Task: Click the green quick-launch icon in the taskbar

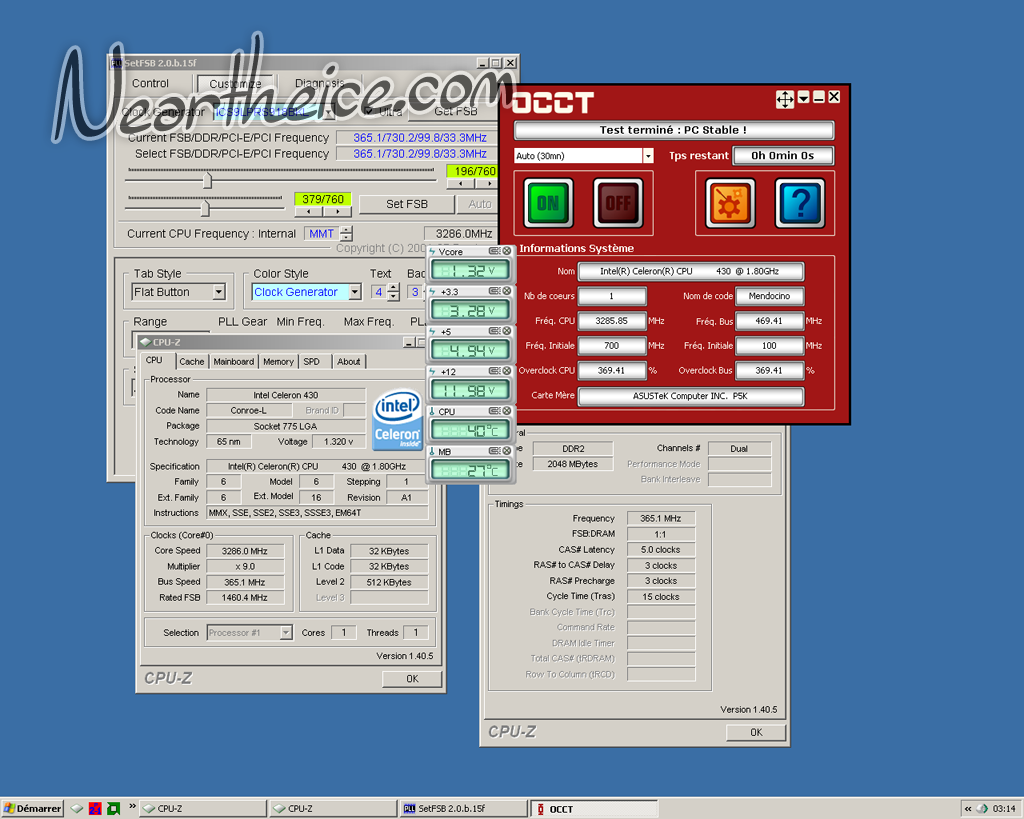Action: [x=114, y=809]
